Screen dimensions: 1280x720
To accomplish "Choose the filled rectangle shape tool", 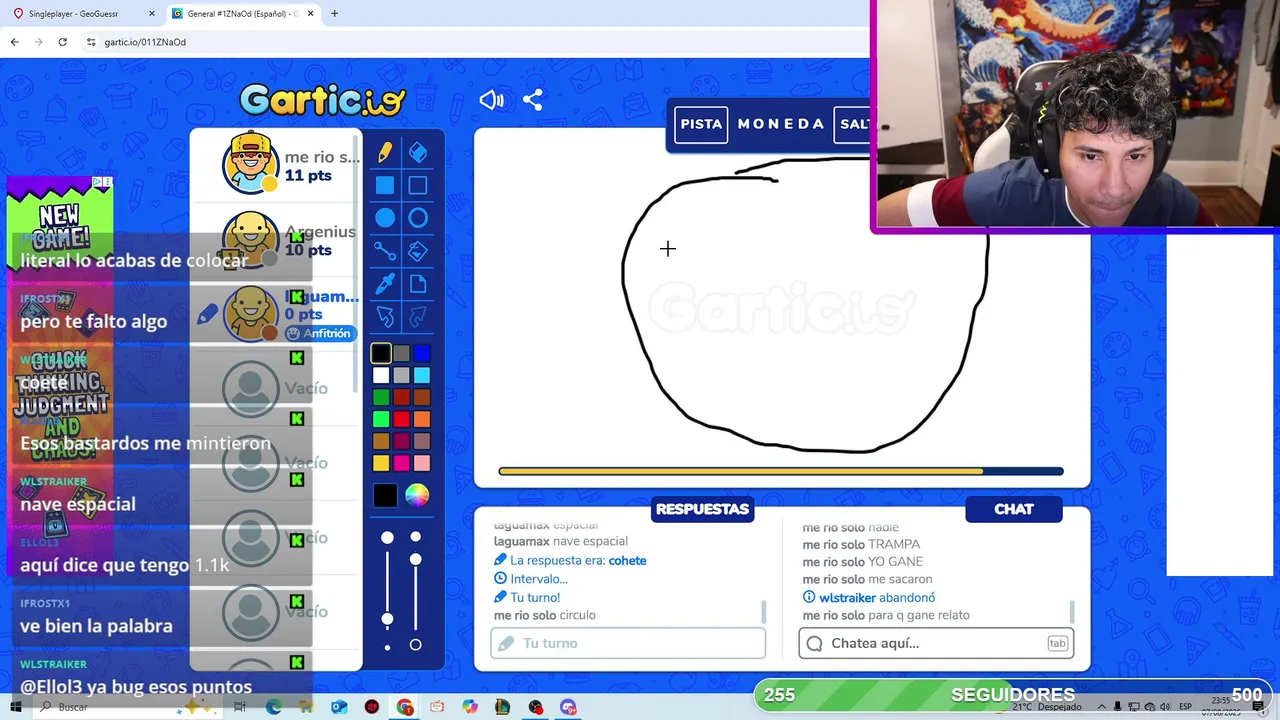I will coord(385,185).
